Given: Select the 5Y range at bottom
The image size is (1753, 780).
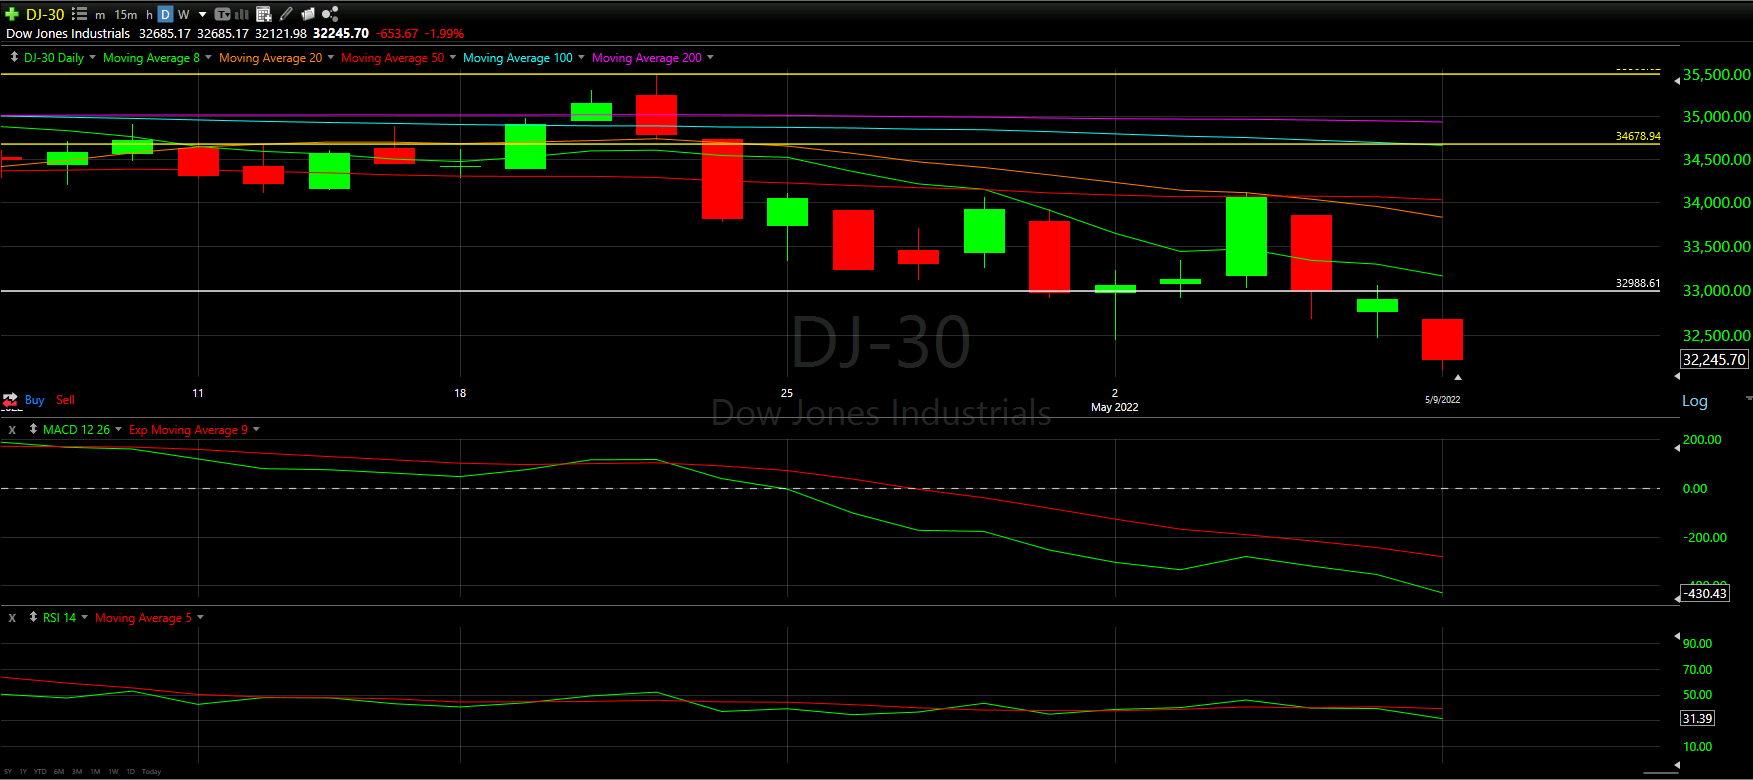Looking at the screenshot, I should (8, 771).
